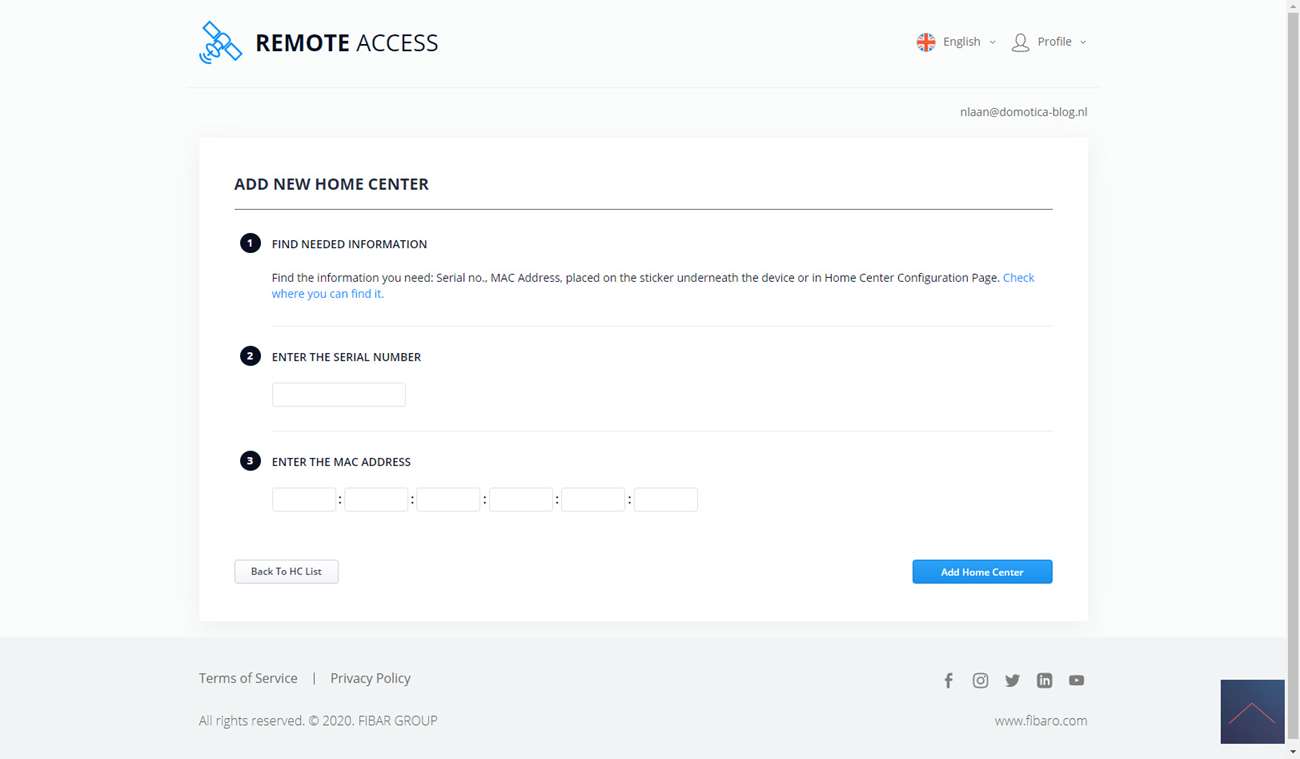Select the first MAC address field
The height and width of the screenshot is (759, 1300).
304,500
